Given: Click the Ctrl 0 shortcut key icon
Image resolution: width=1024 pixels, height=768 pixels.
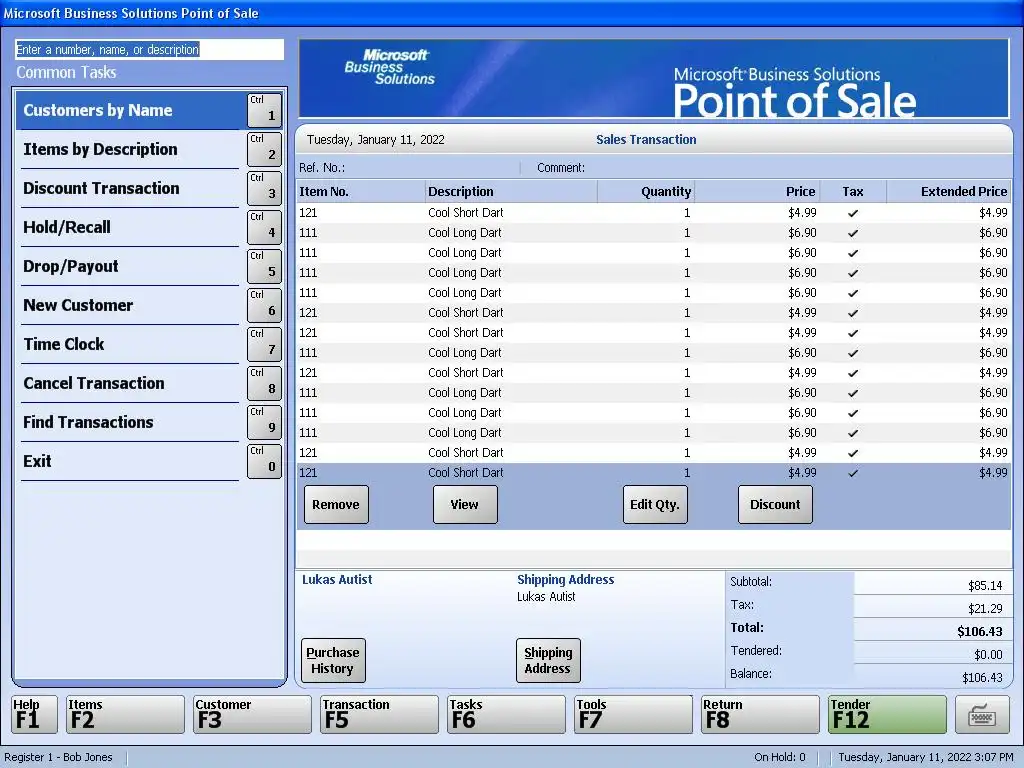Looking at the screenshot, I should tap(264, 461).
